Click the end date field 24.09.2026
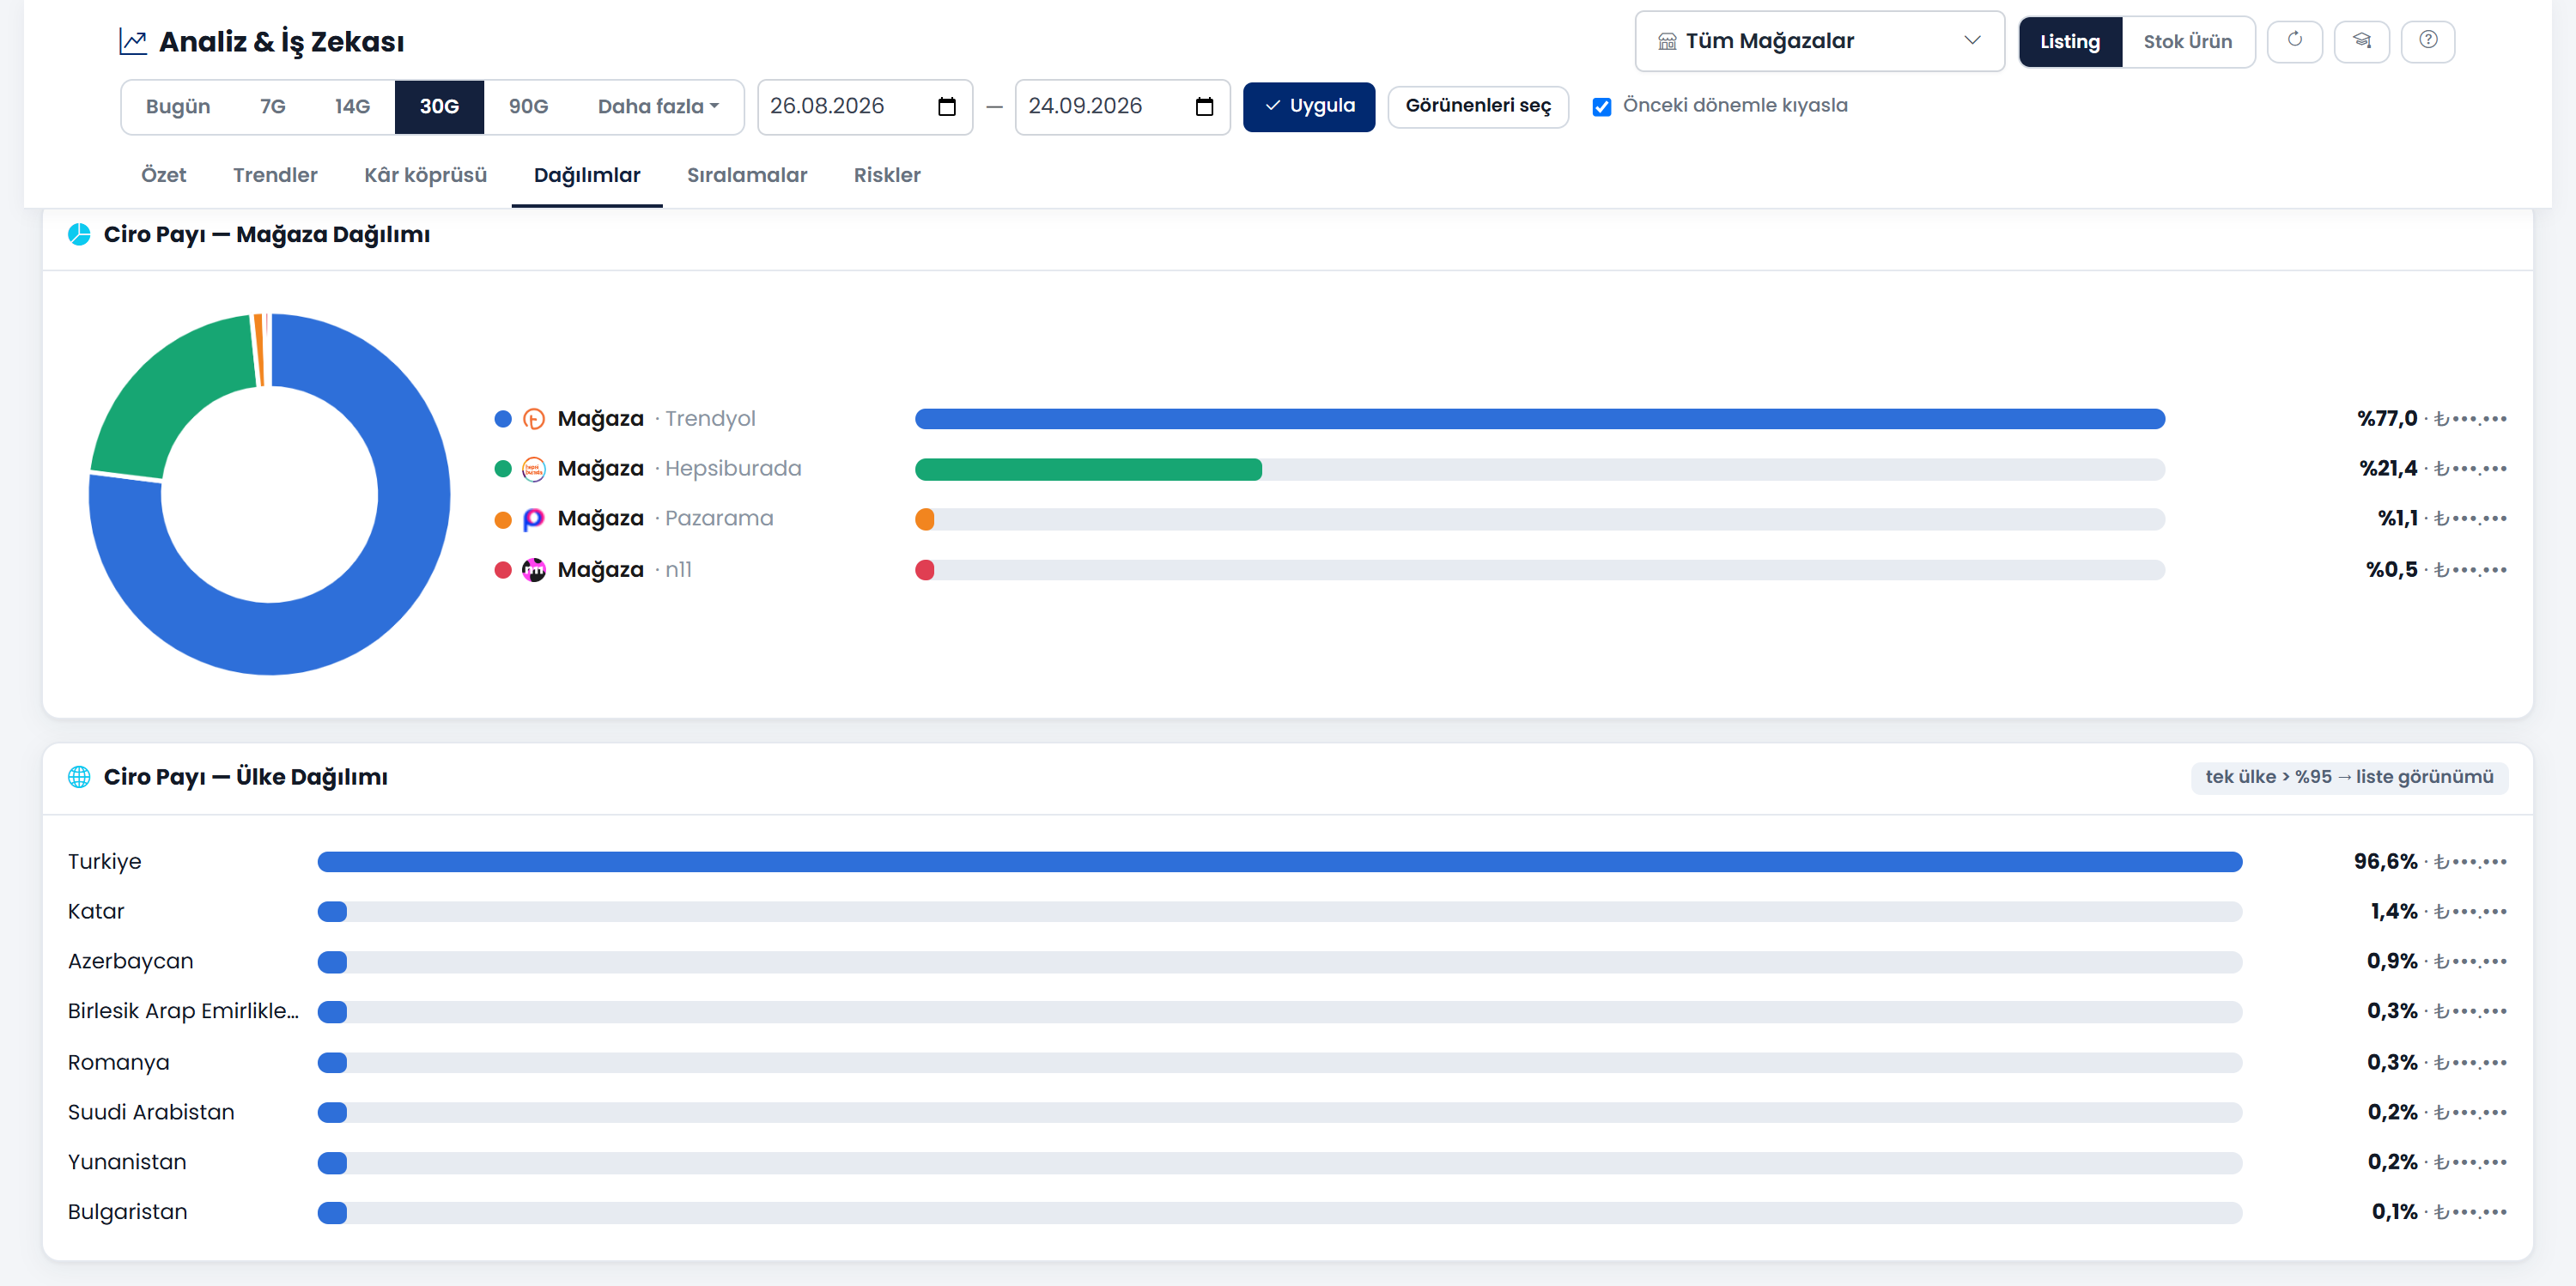Screen dimensions: 2576x1286 coord(1122,107)
